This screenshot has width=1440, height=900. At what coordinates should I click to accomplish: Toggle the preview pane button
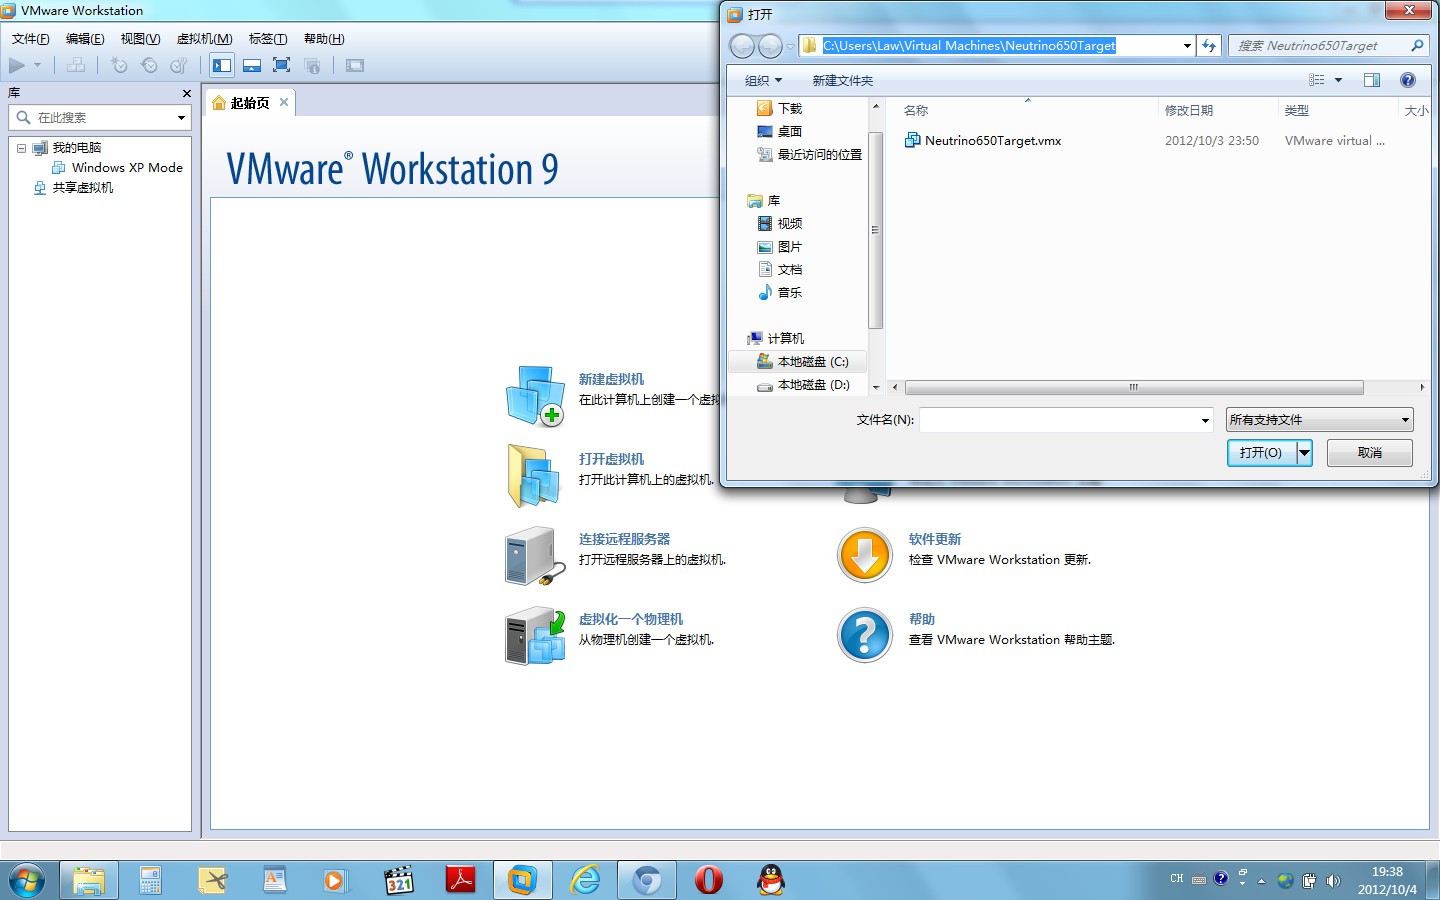[x=1372, y=80]
